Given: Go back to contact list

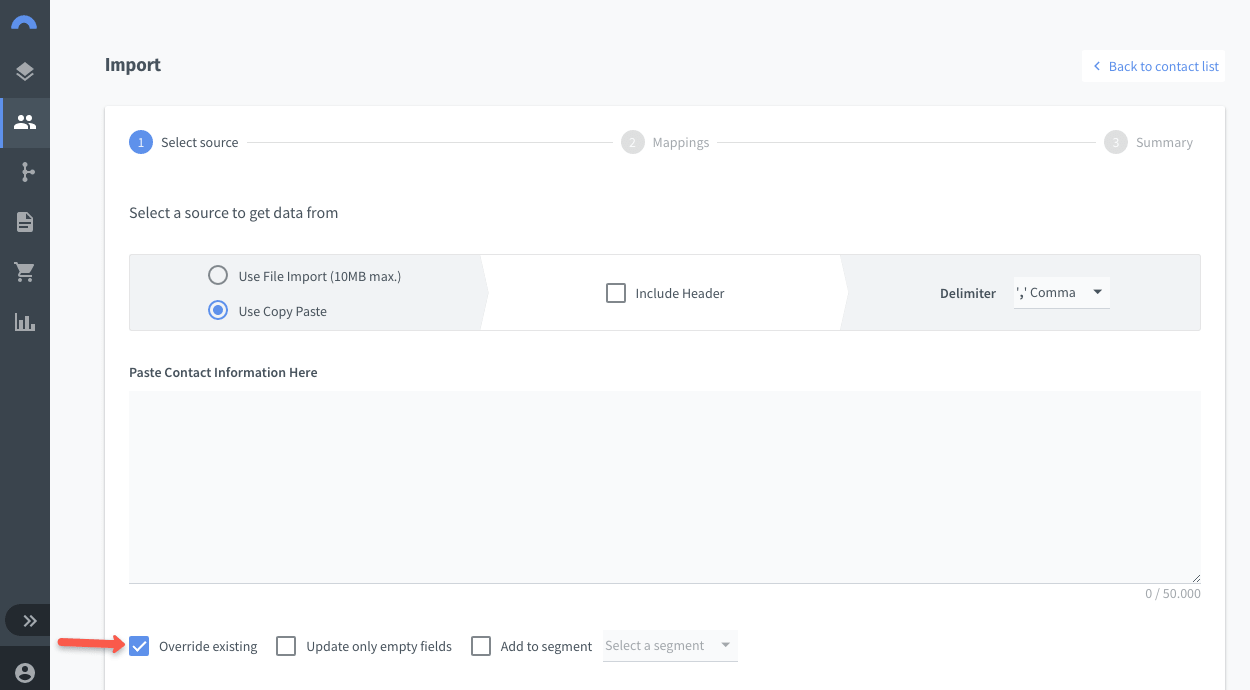Looking at the screenshot, I should pos(1154,66).
